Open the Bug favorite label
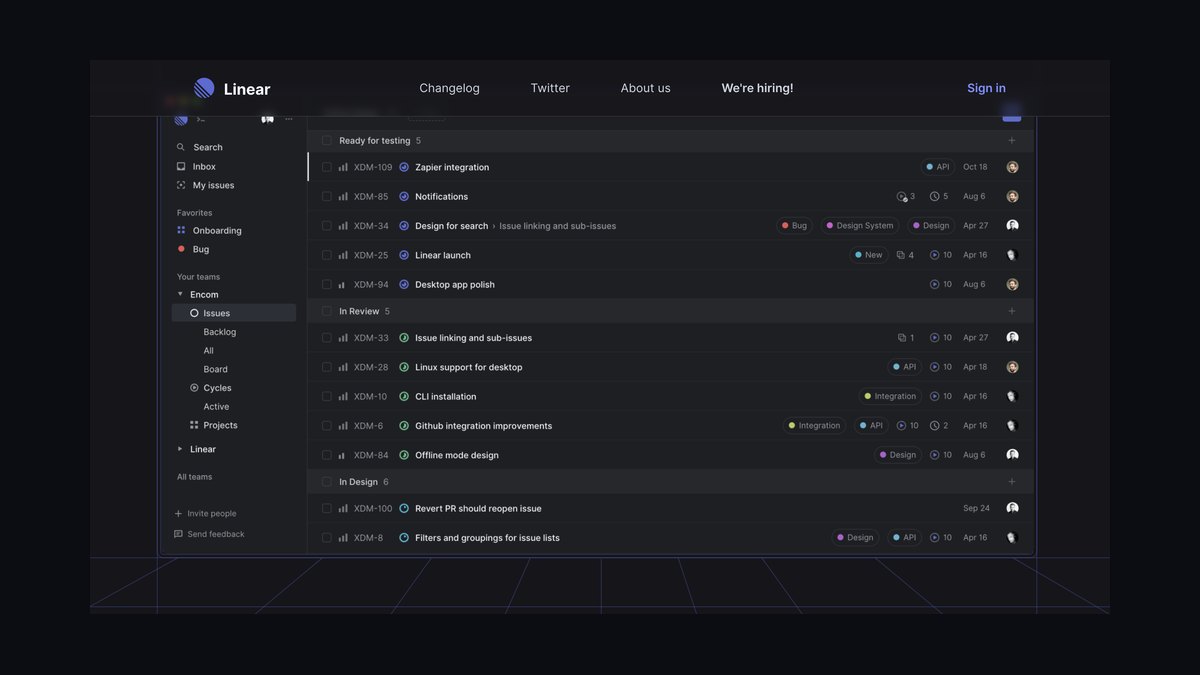The width and height of the screenshot is (1200, 675). [x=193, y=249]
